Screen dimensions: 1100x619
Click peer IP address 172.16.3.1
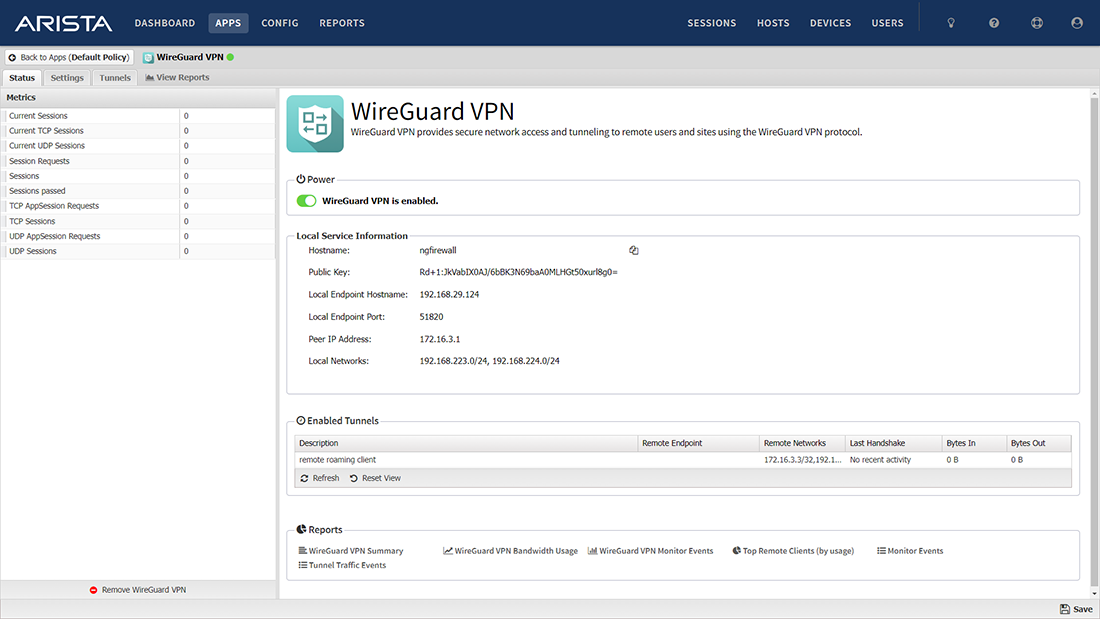coord(440,340)
